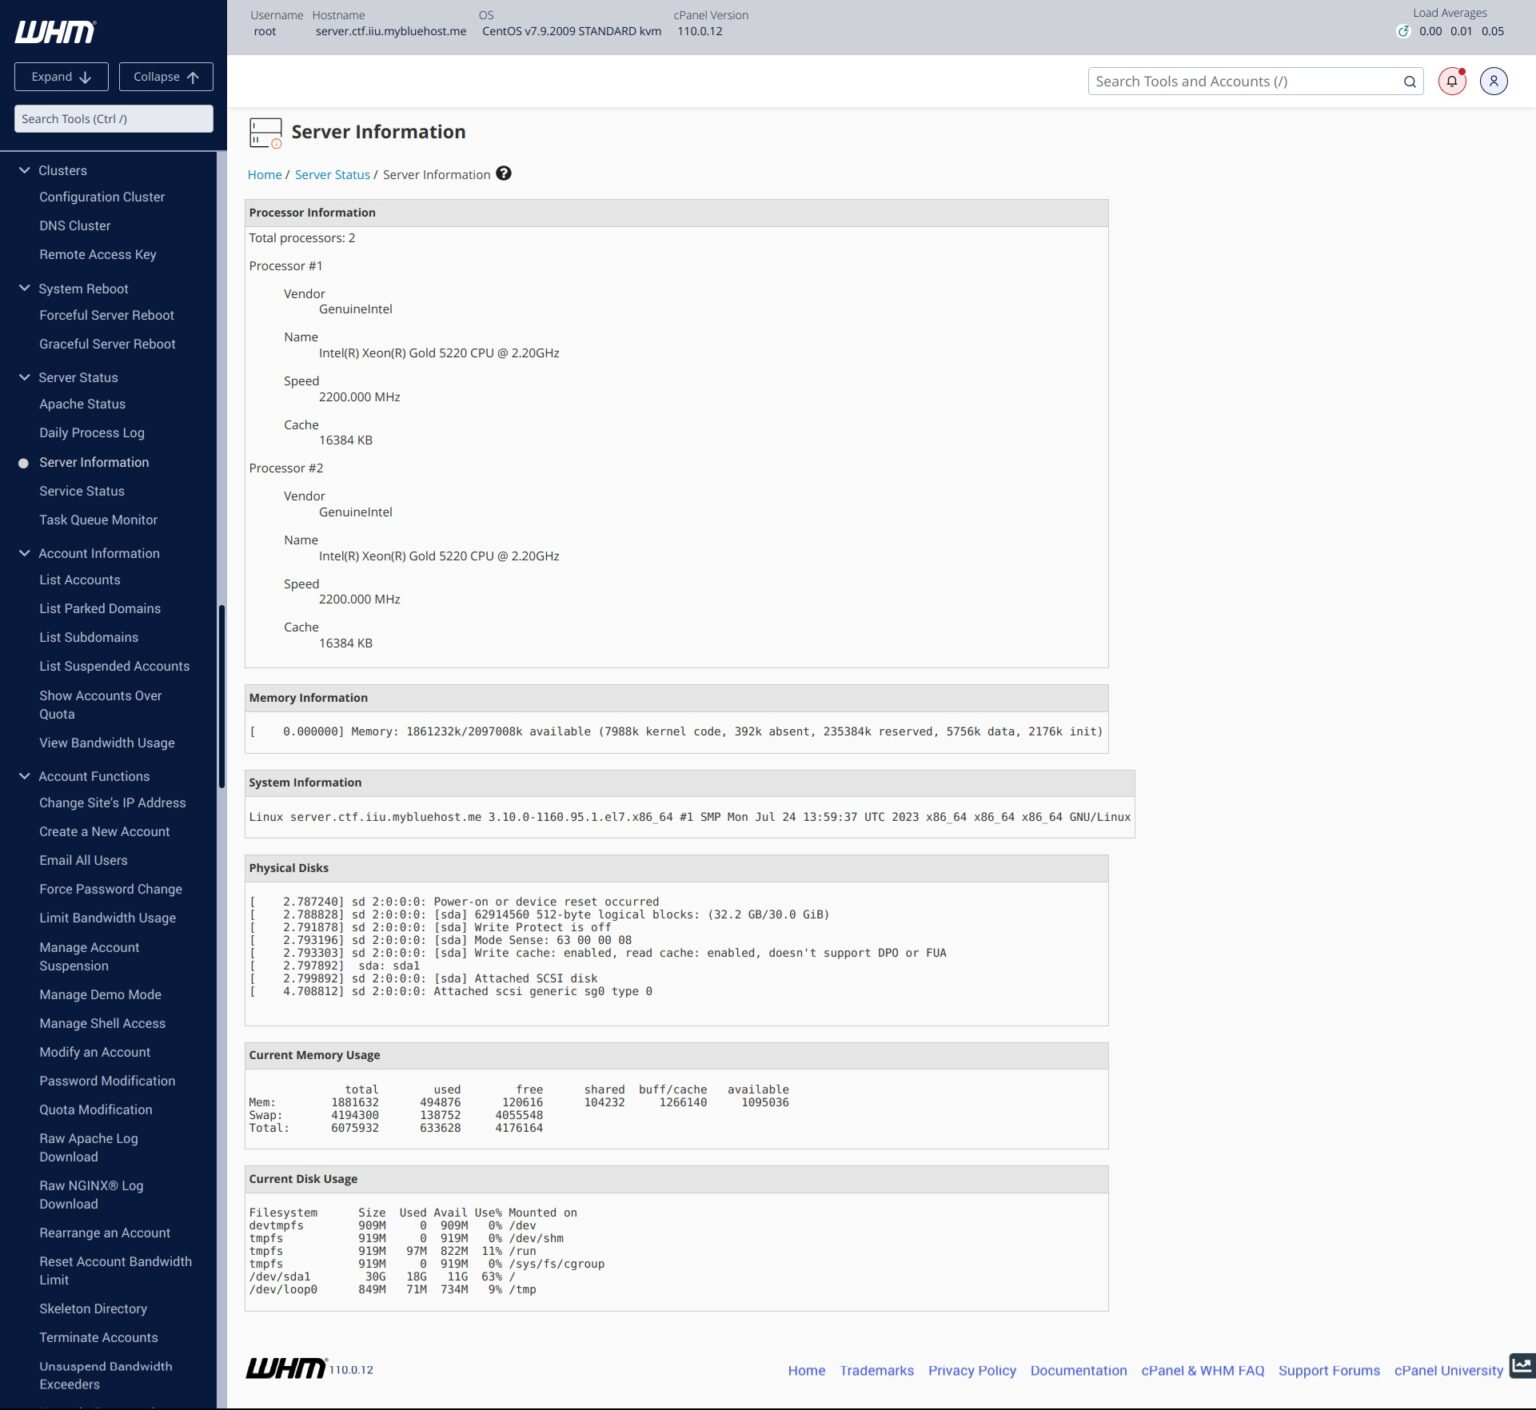Image resolution: width=1536 pixels, height=1410 pixels.
Task: Open notifications via the bell icon
Action: point(1450,81)
